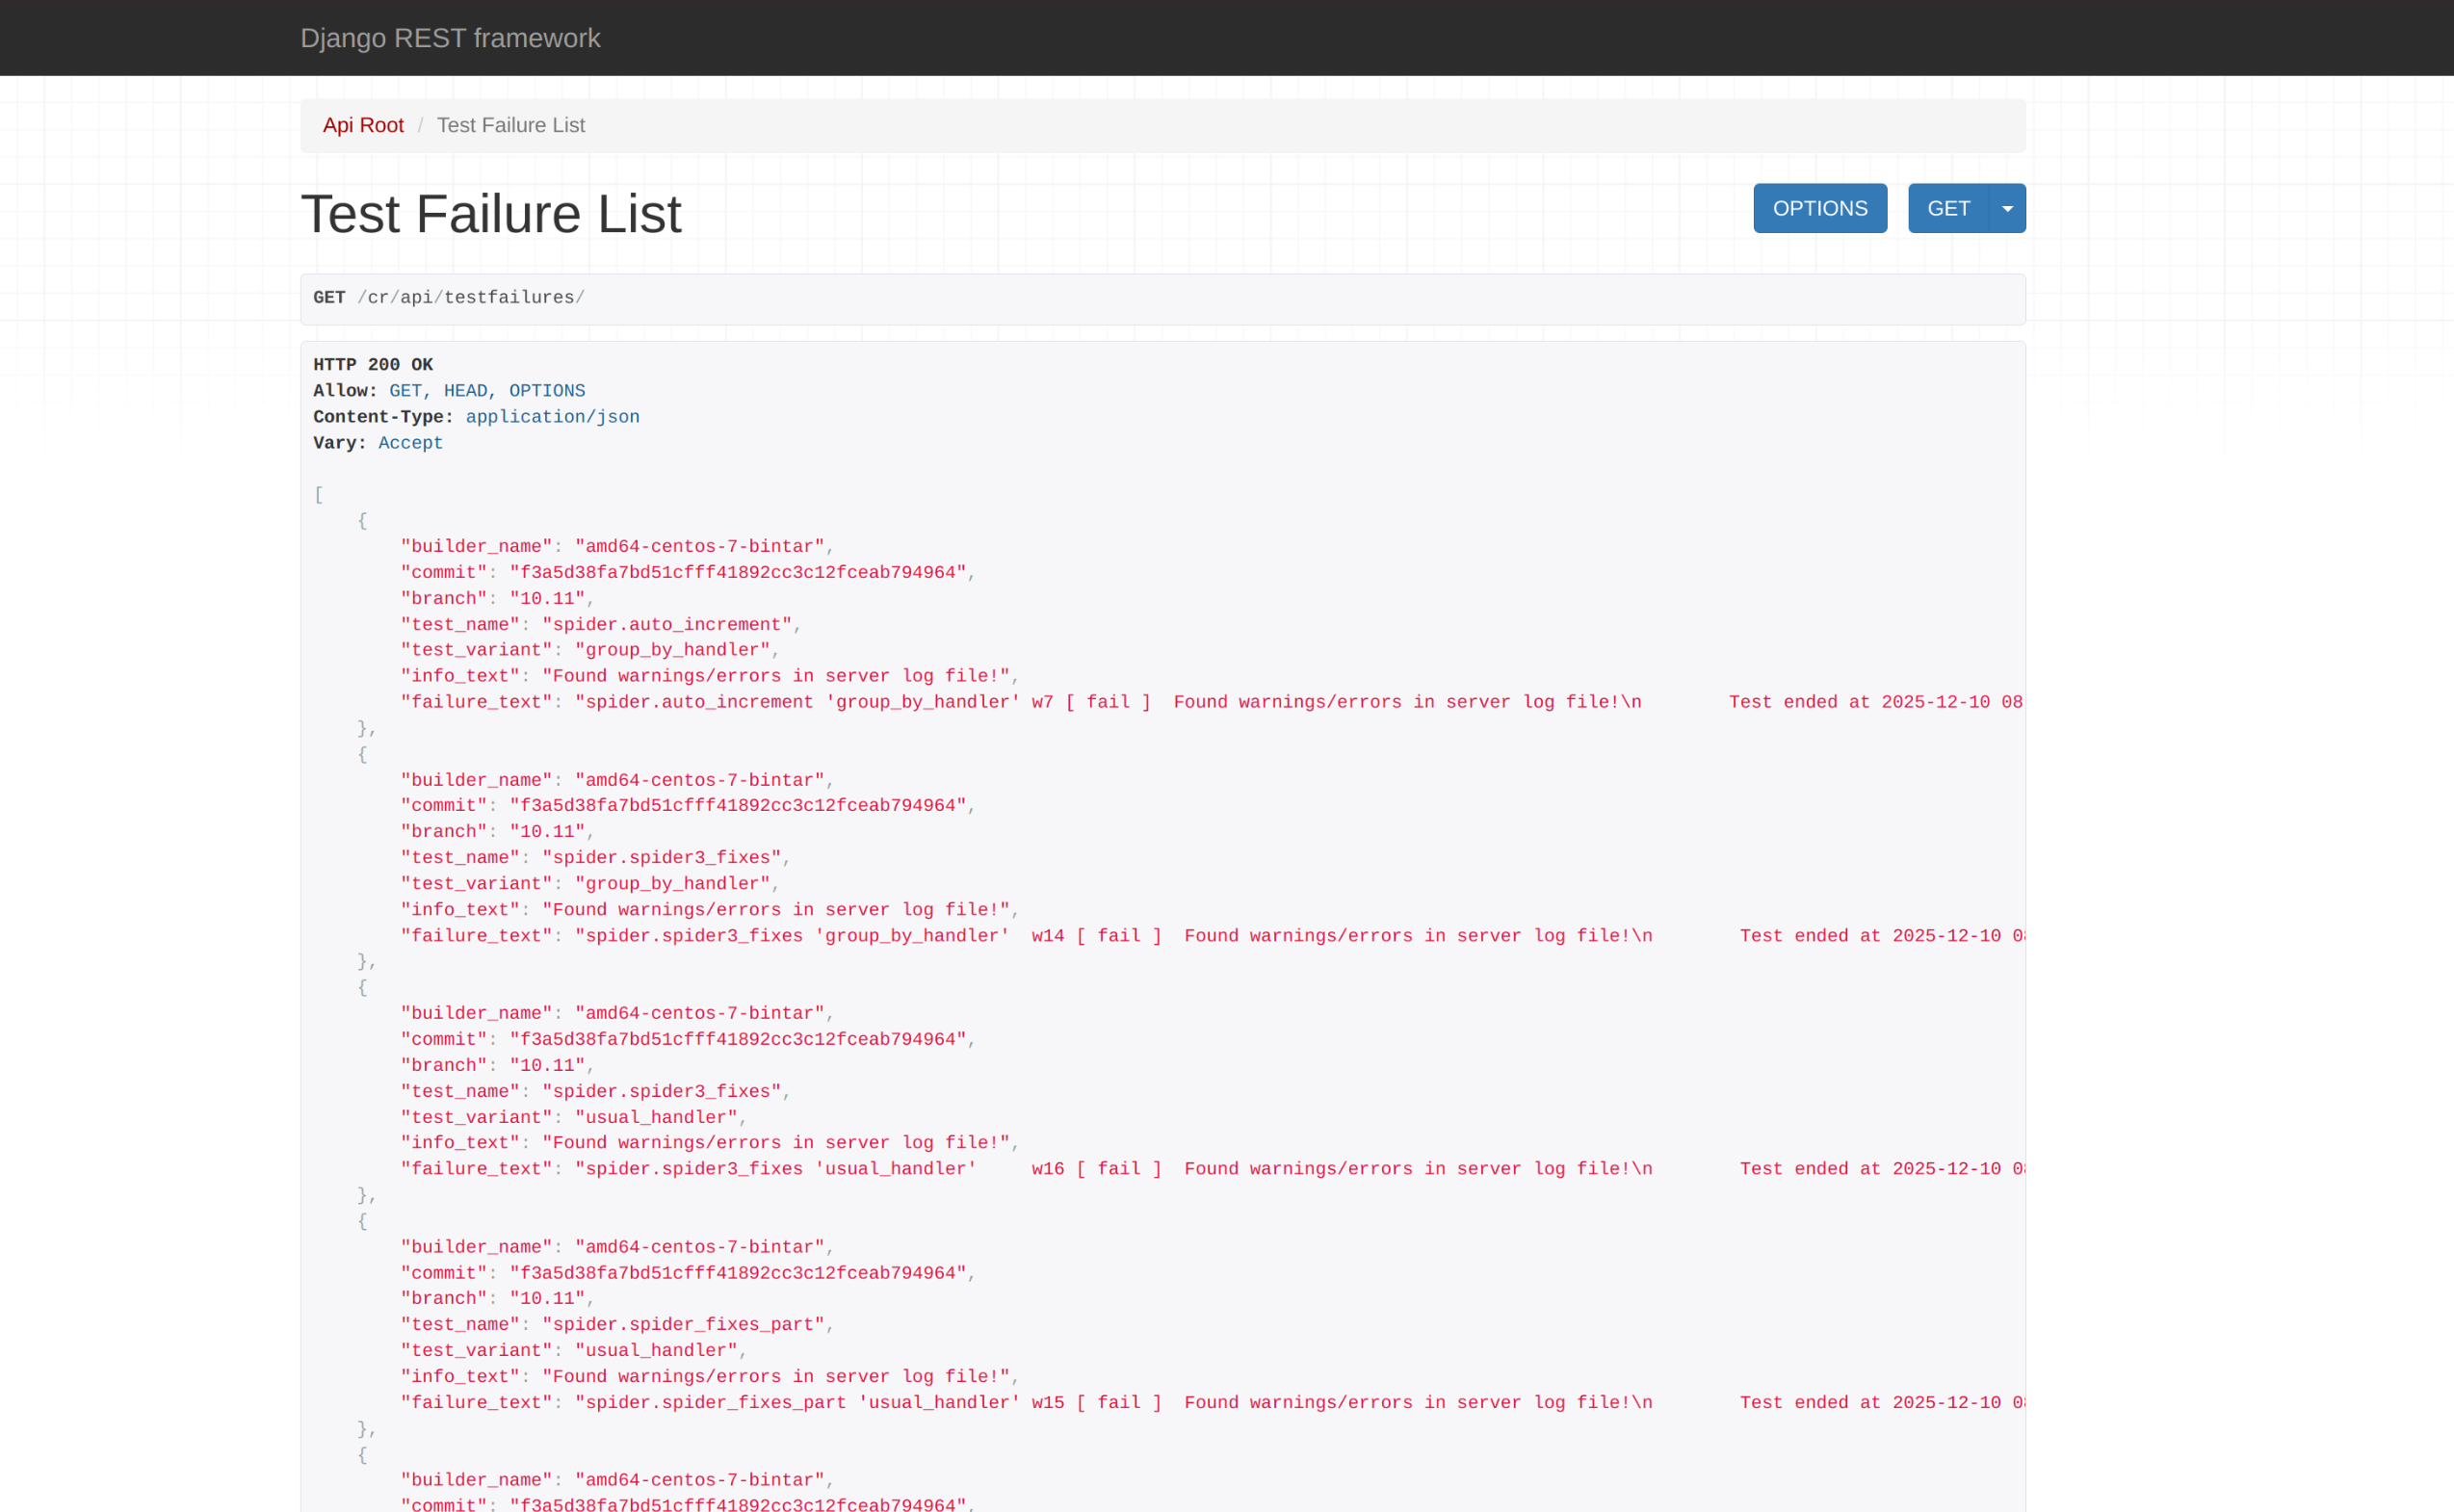Viewport: 2454px width, 1512px height.
Task: Go to Api Root breadcrumb link
Action: tap(363, 125)
